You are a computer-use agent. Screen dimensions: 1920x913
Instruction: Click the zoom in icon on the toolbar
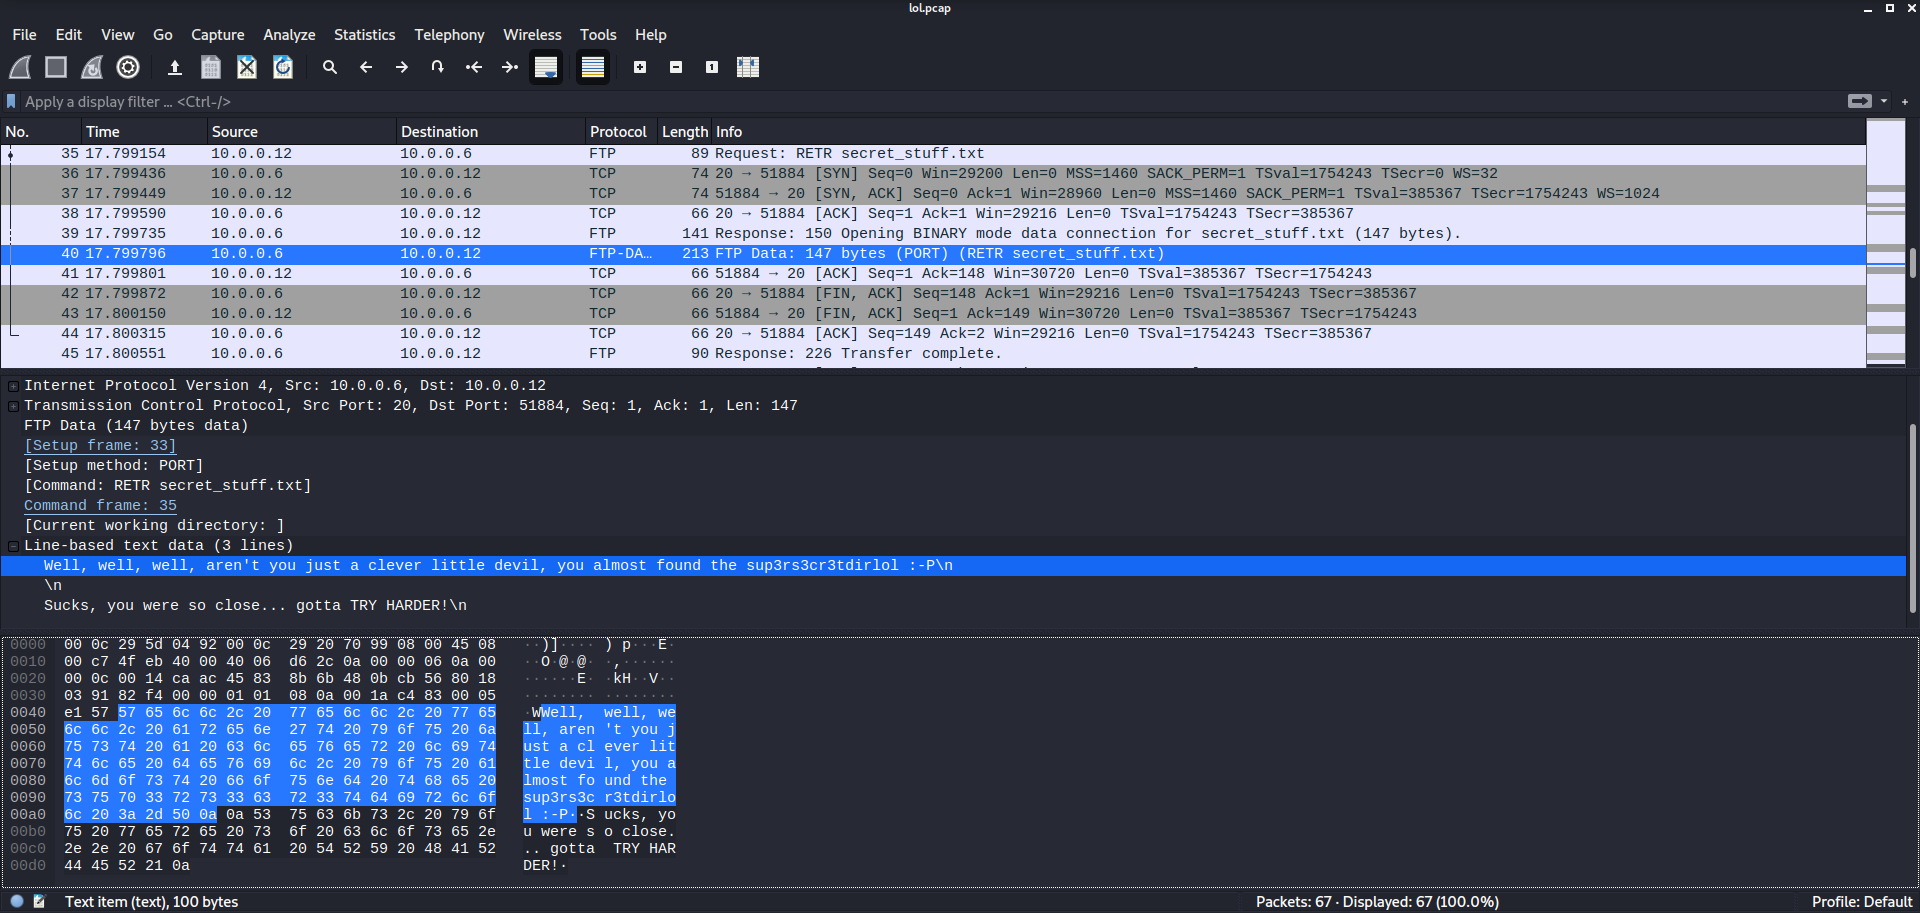coord(640,66)
